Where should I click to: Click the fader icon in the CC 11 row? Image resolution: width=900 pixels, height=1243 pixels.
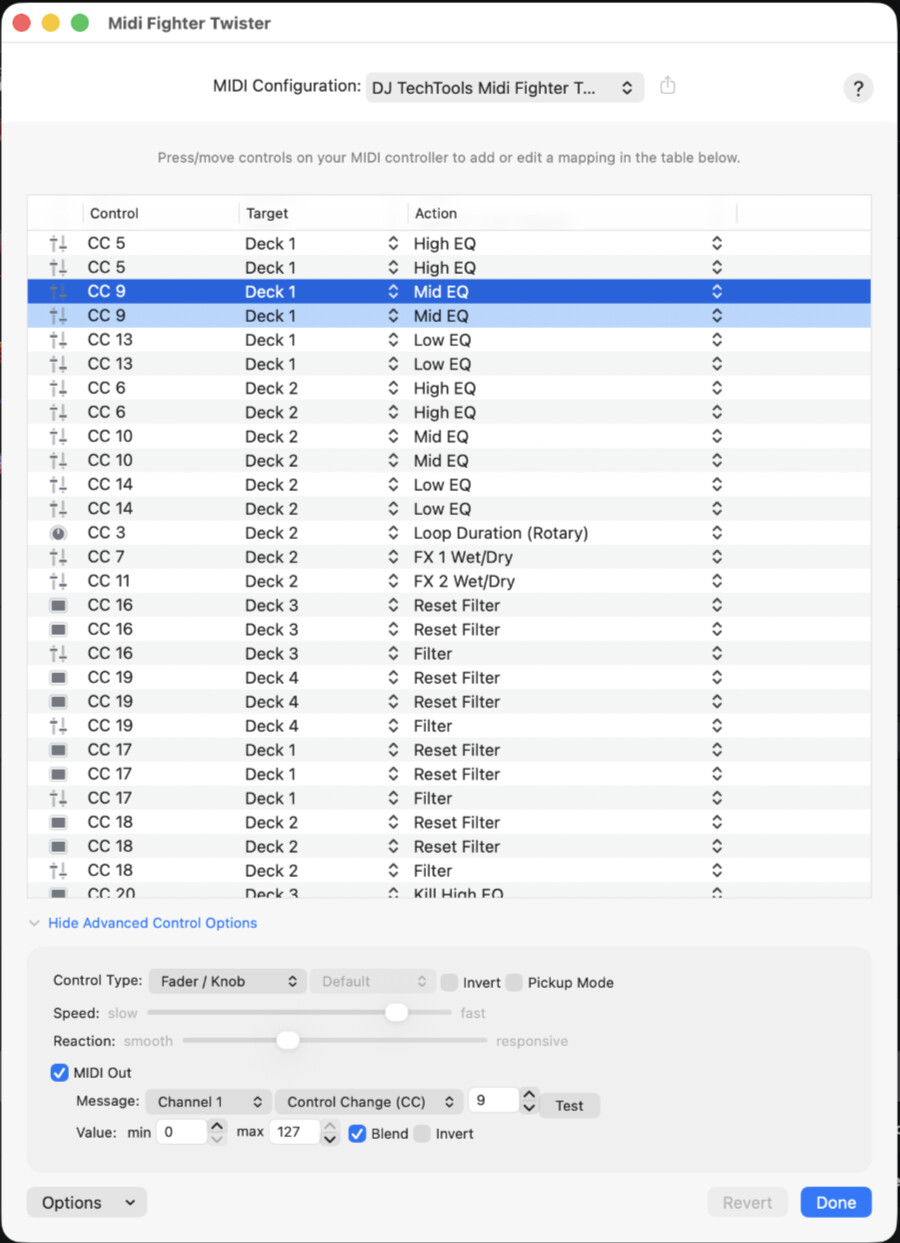click(58, 581)
